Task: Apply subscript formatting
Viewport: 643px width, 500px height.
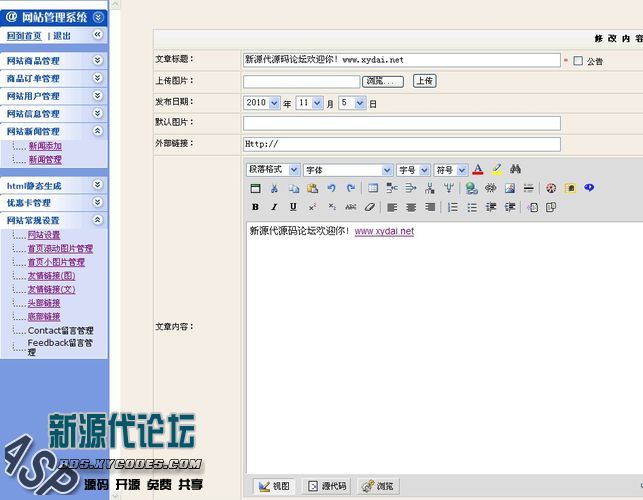Action: pyautogui.click(x=331, y=207)
